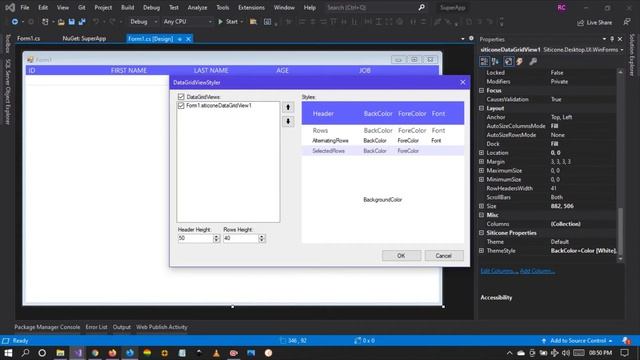Click the RC account avatar

click(562, 7)
